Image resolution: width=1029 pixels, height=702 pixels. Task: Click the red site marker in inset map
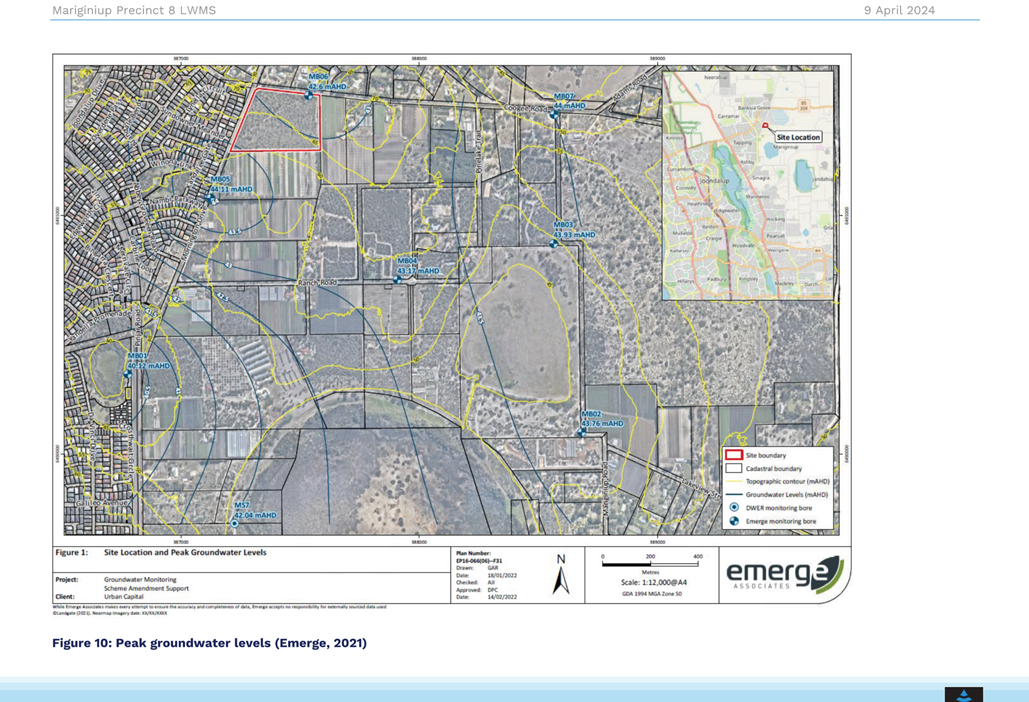coord(765,125)
